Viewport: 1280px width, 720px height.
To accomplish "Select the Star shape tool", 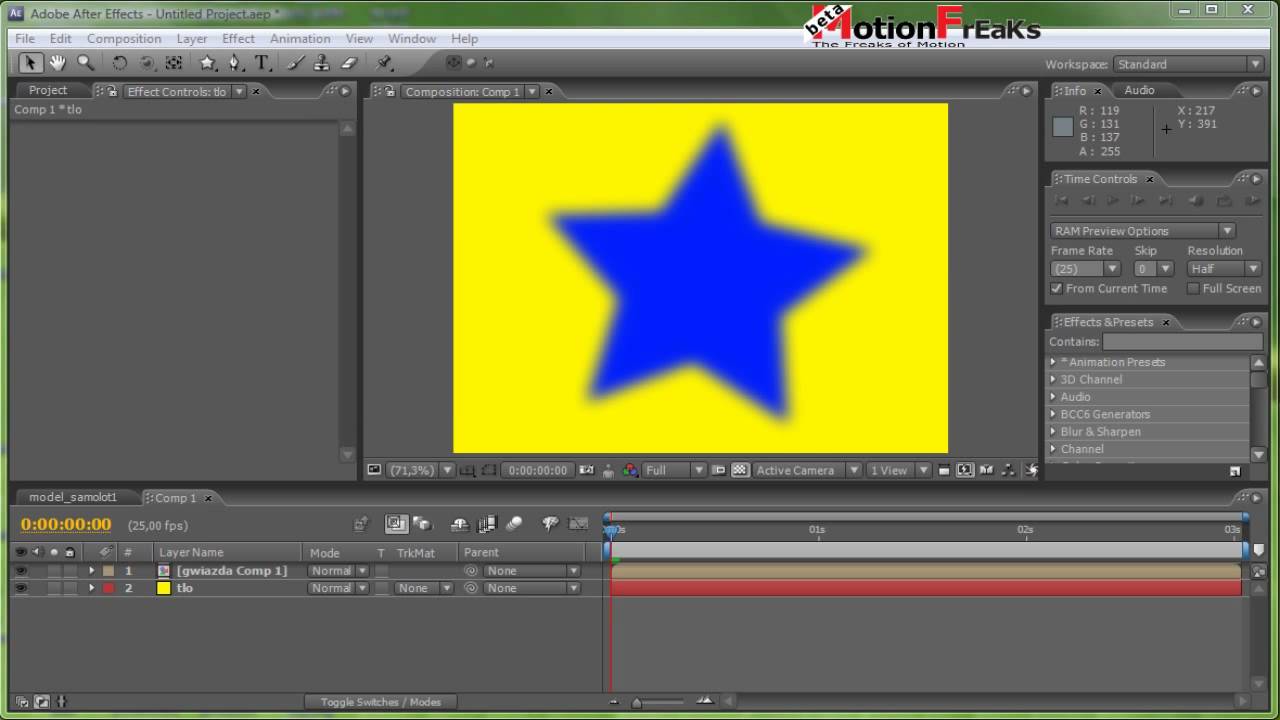I will [x=208, y=63].
